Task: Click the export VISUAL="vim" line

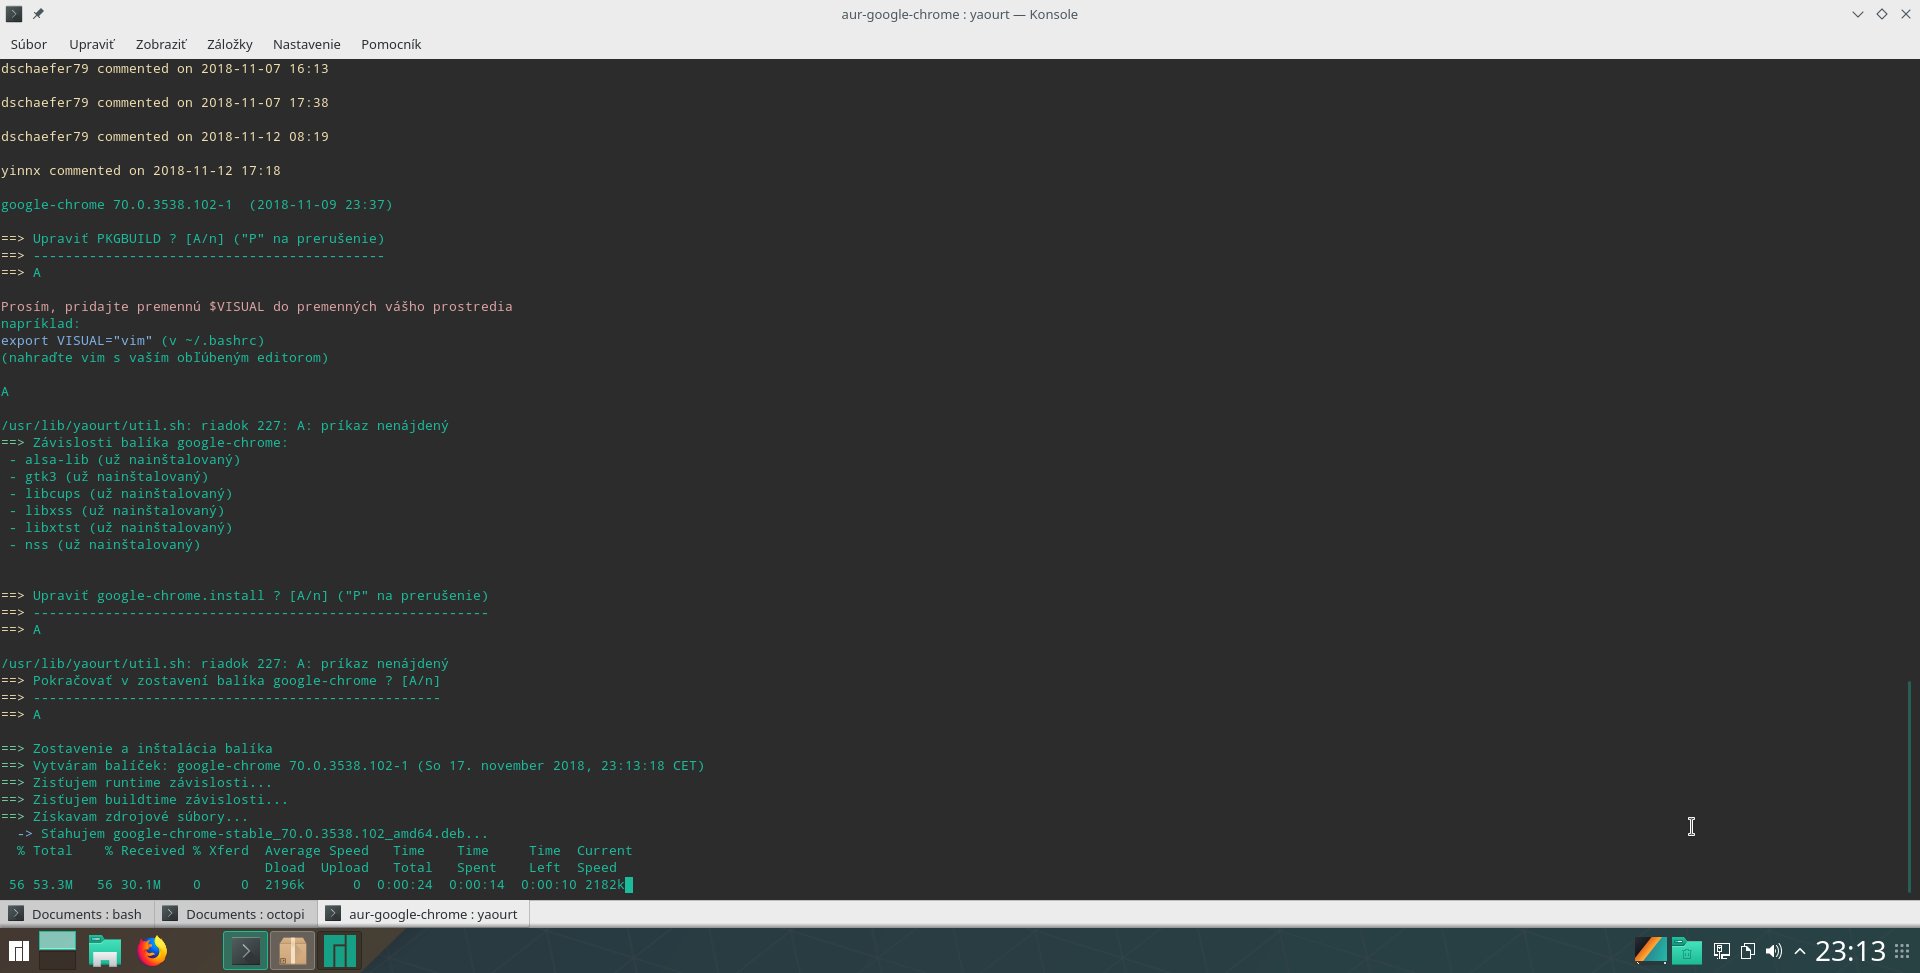Action: click(133, 340)
